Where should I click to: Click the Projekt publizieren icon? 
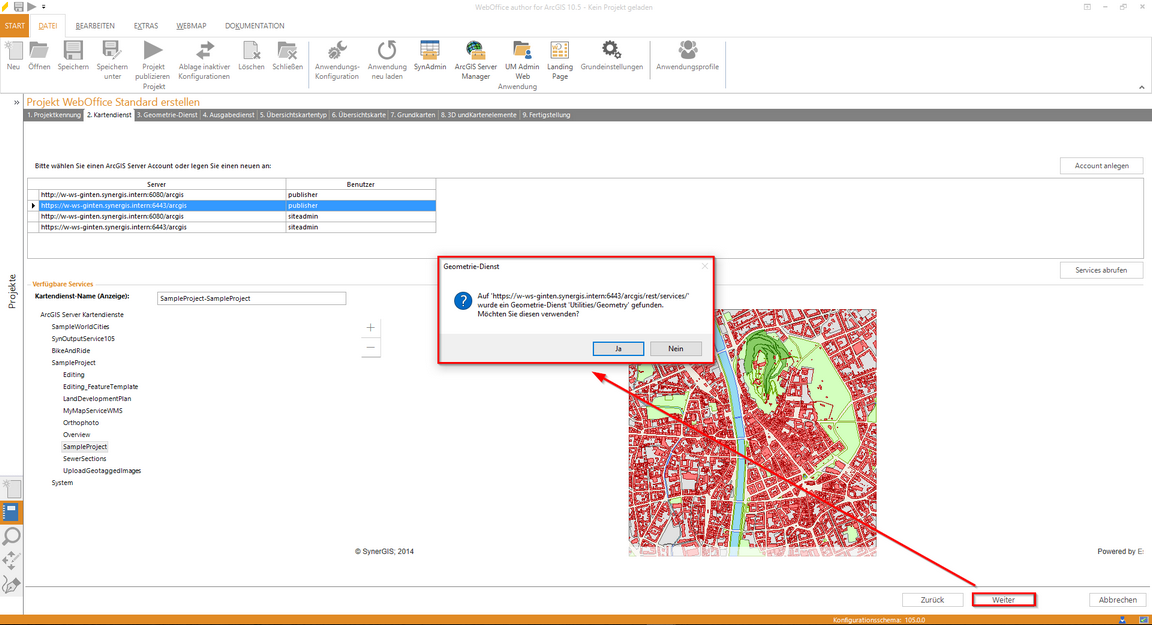click(x=153, y=50)
